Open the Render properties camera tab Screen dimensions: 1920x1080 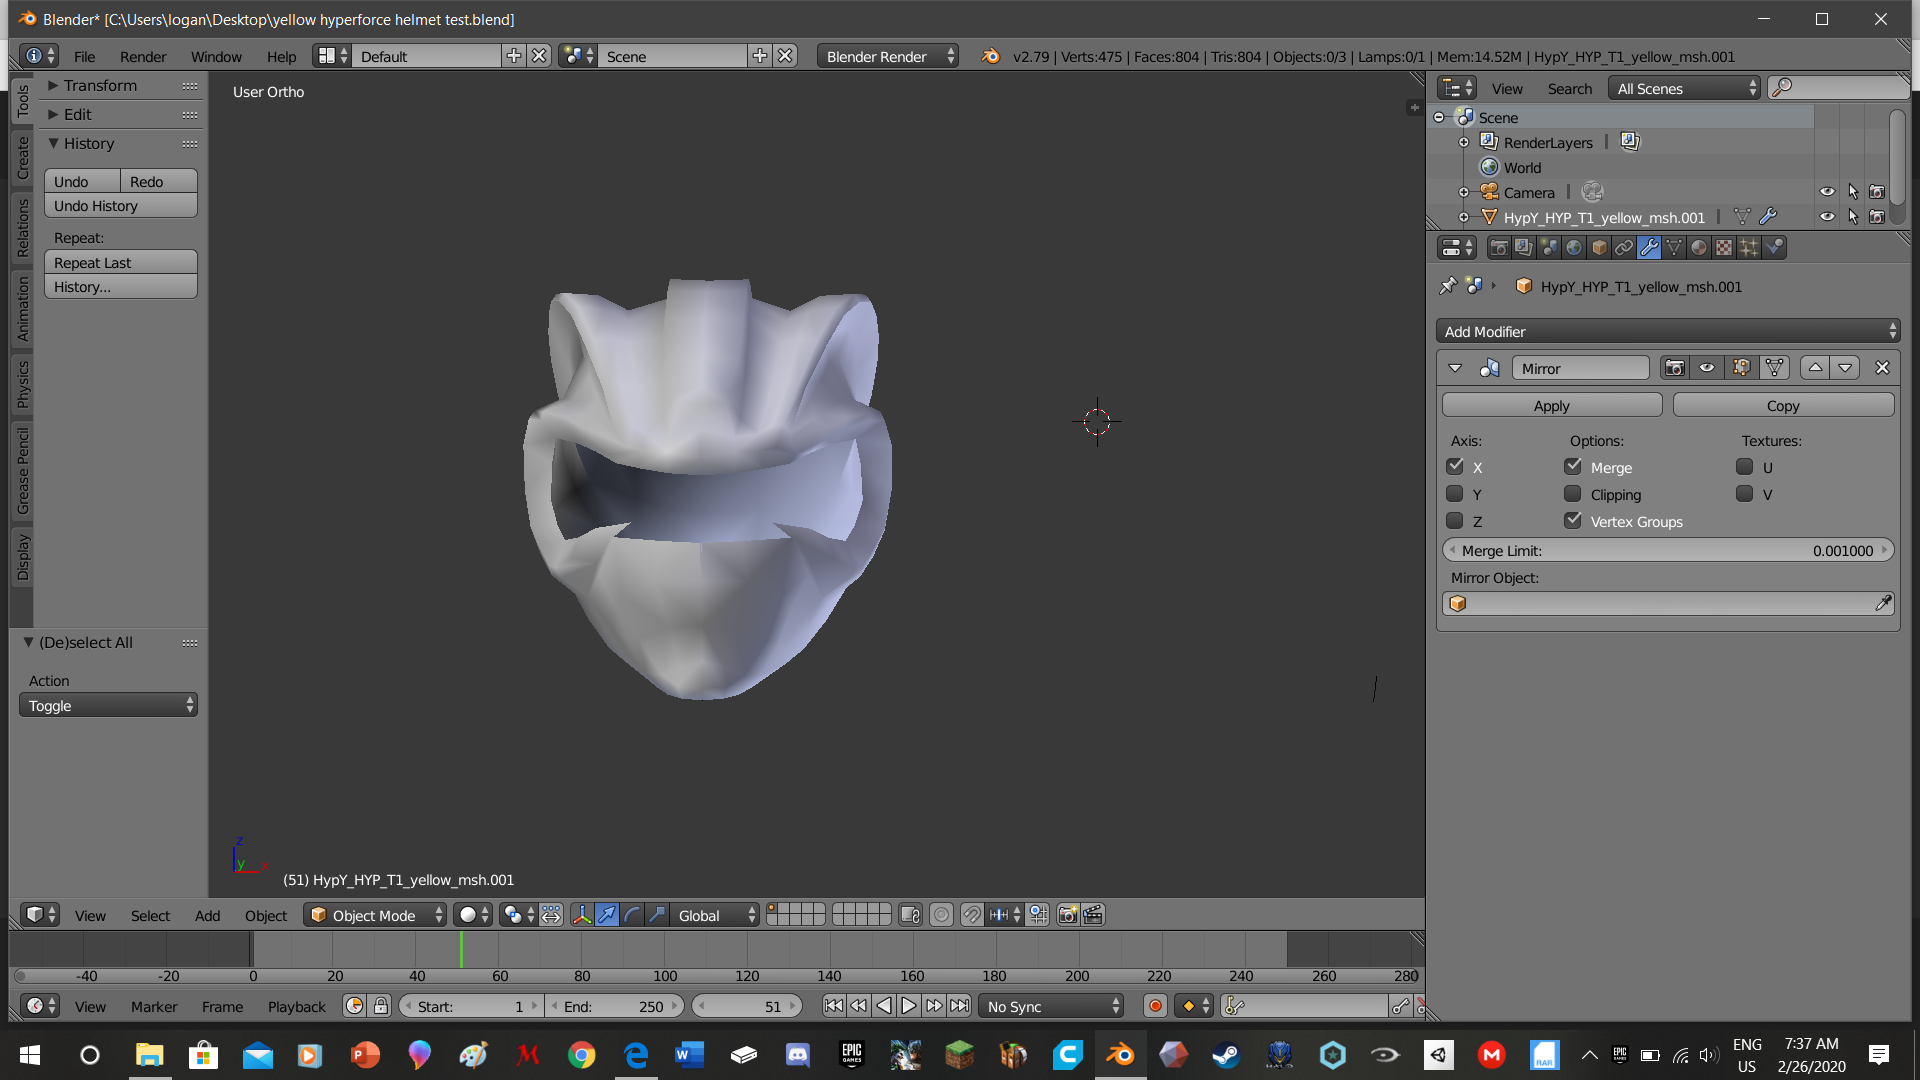click(1498, 248)
